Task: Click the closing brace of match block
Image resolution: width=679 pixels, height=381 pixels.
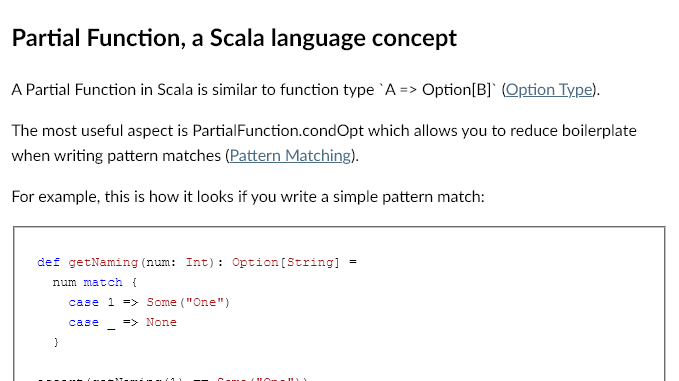Action: (x=56, y=342)
